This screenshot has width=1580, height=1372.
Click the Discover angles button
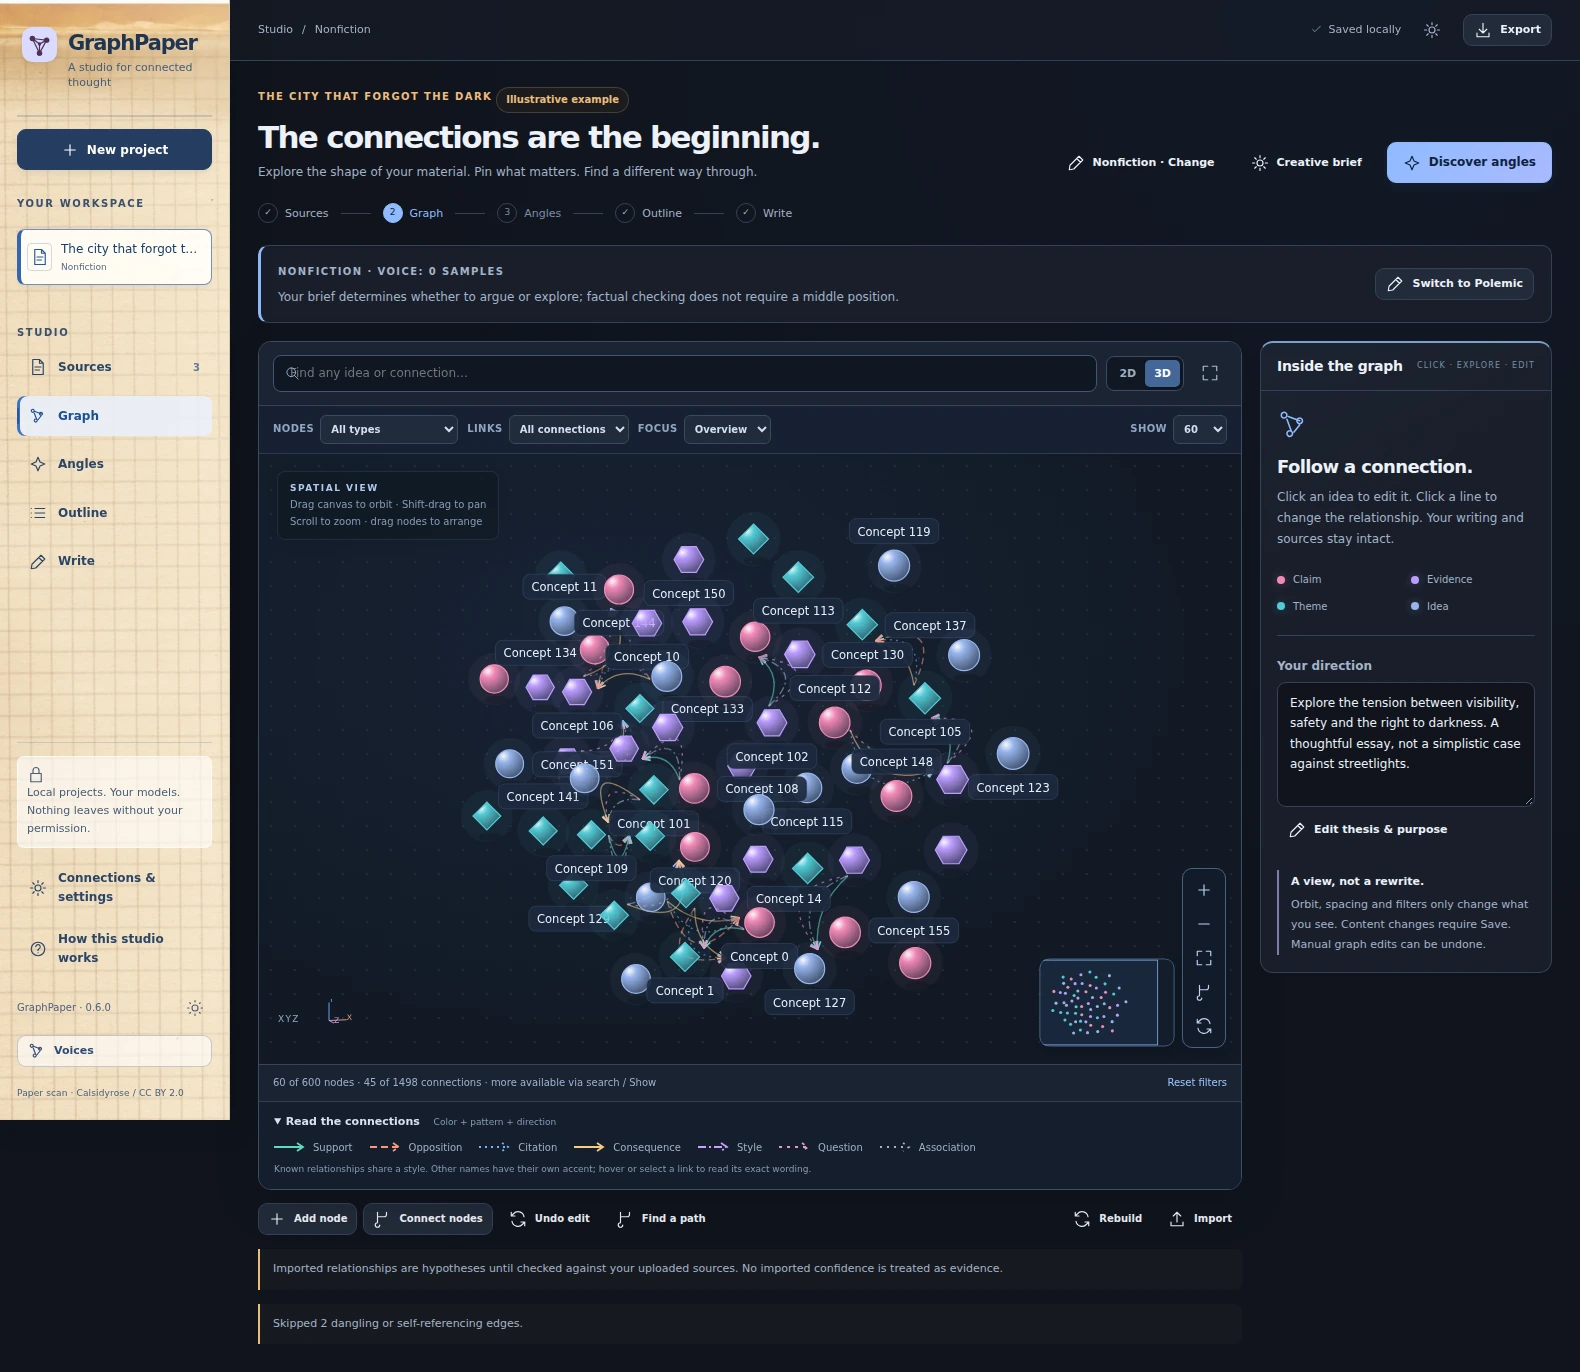tap(1469, 162)
